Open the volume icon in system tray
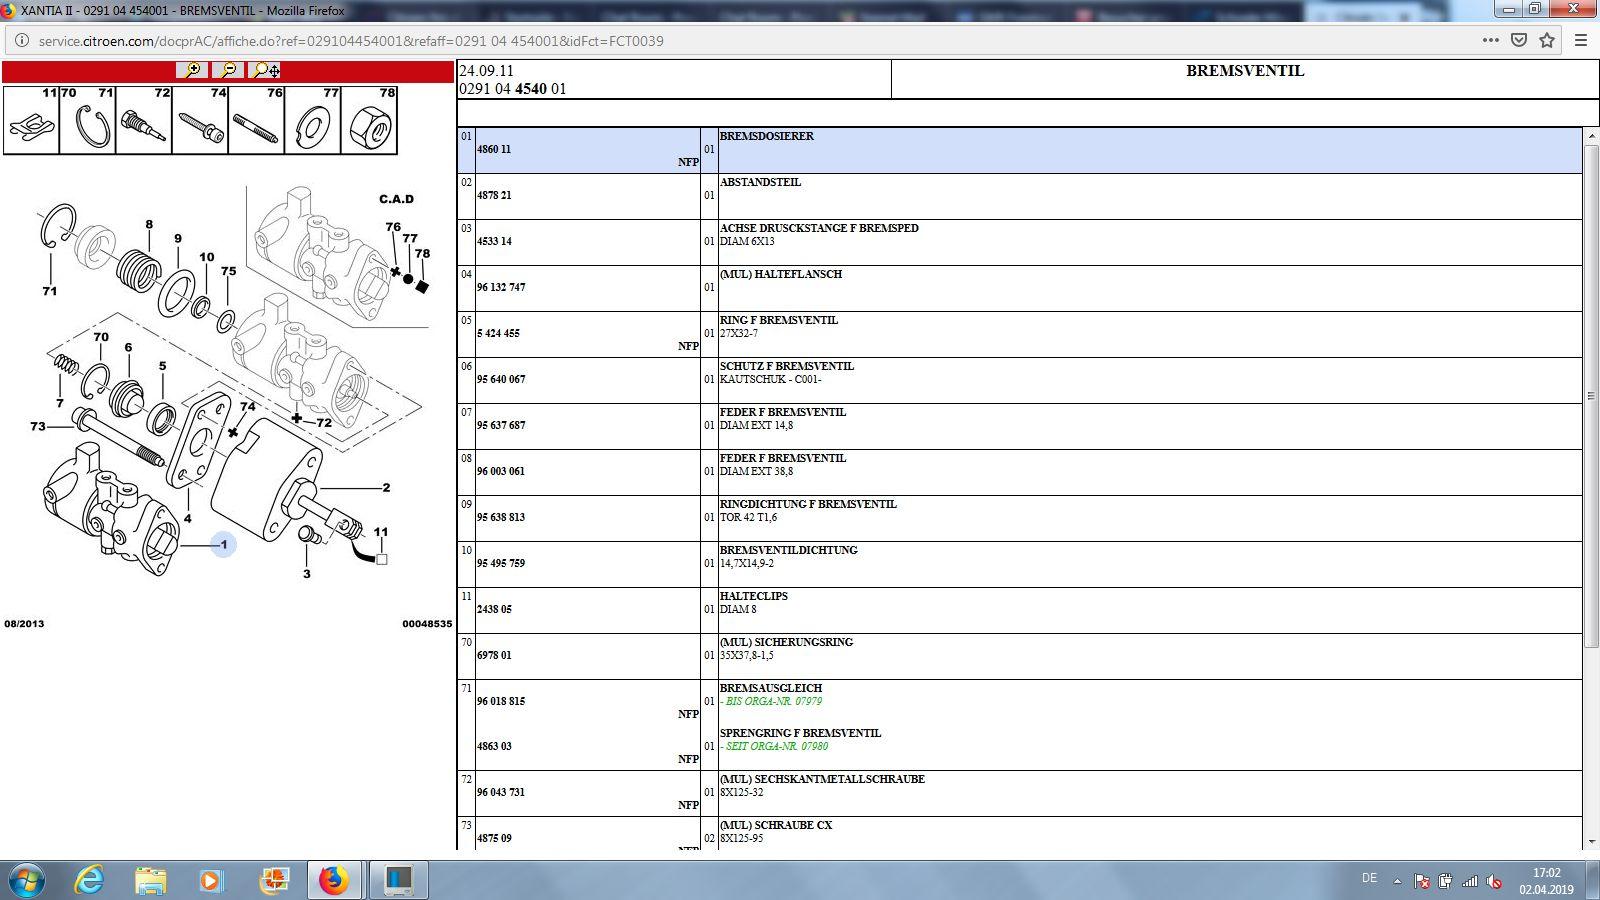This screenshot has height=900, width=1600. point(1494,881)
